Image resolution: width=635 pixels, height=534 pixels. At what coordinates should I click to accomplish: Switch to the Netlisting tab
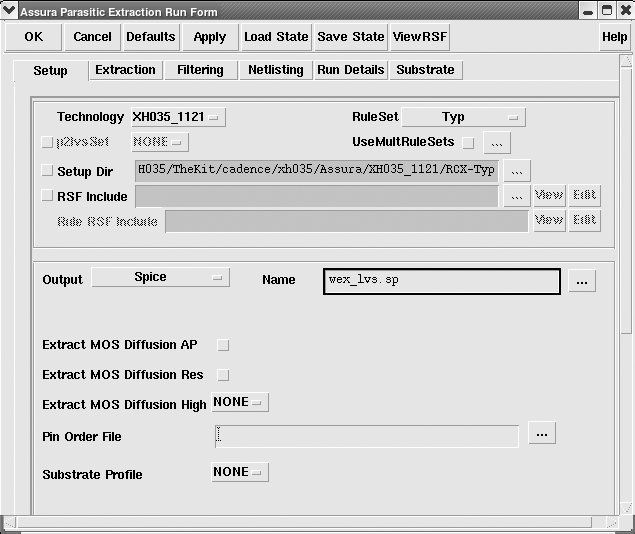tap(276, 70)
